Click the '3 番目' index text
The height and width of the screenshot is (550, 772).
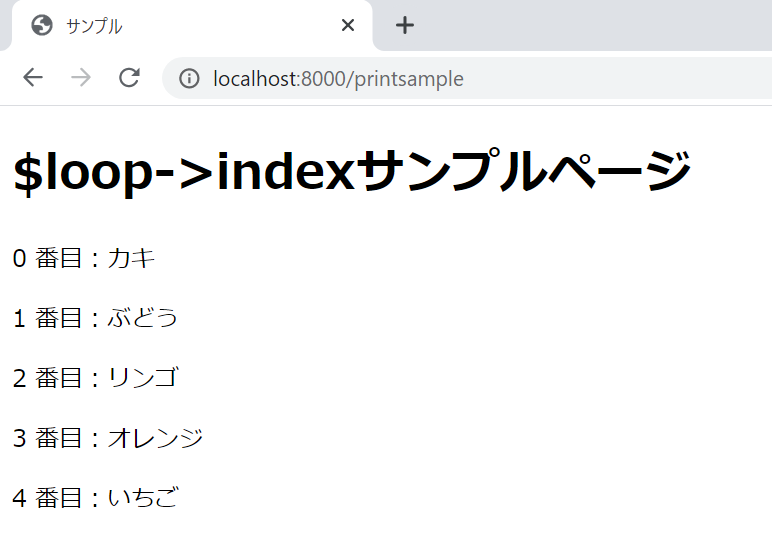[x=47, y=438]
